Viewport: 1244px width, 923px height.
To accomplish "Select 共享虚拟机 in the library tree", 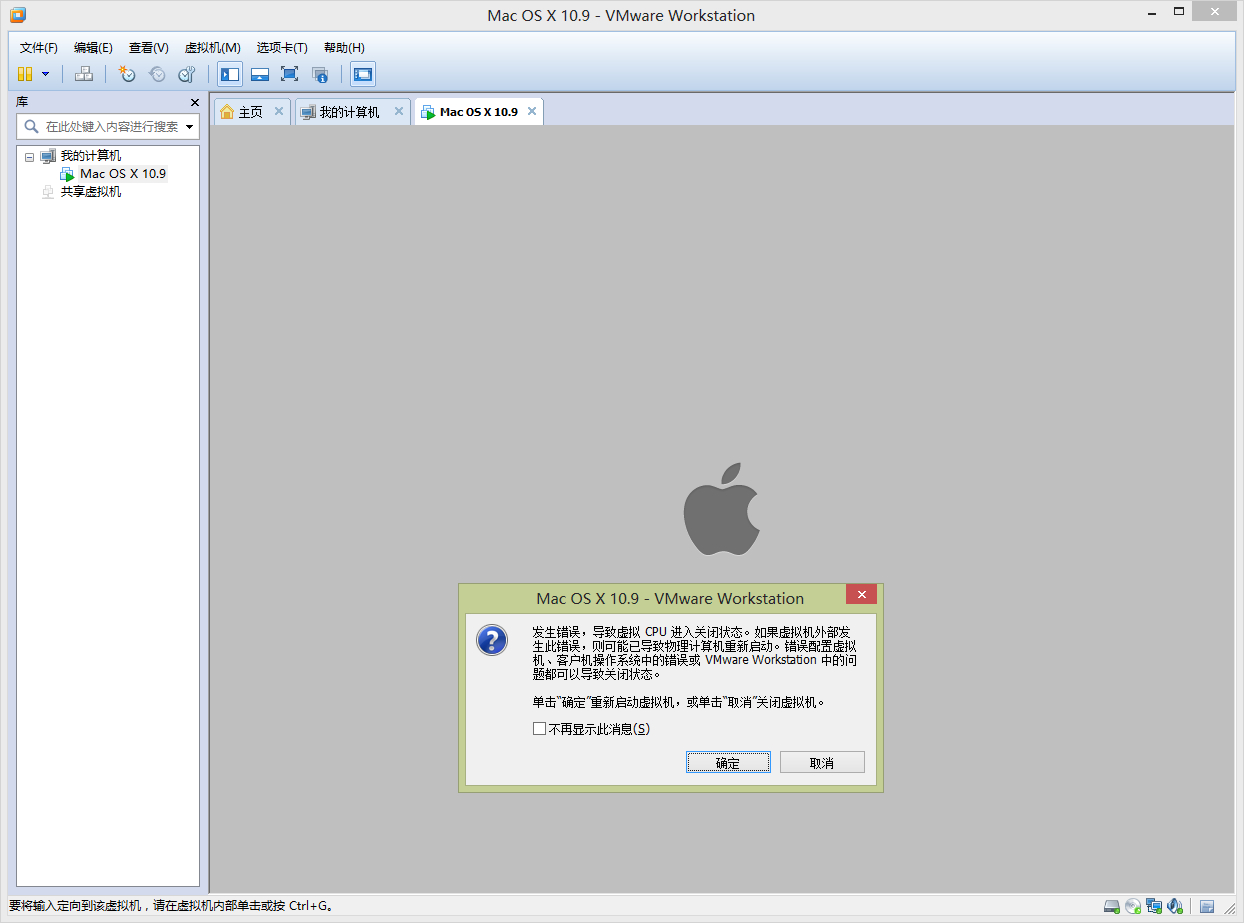I will [x=91, y=192].
